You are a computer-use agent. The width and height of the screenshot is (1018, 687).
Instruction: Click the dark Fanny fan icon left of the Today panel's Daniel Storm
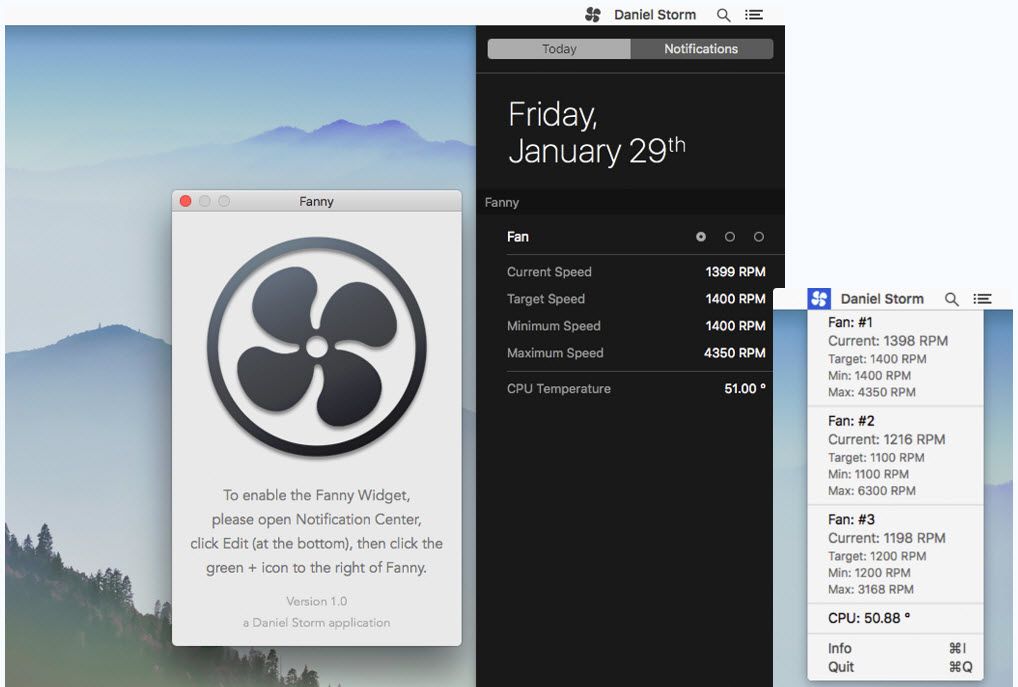point(593,14)
